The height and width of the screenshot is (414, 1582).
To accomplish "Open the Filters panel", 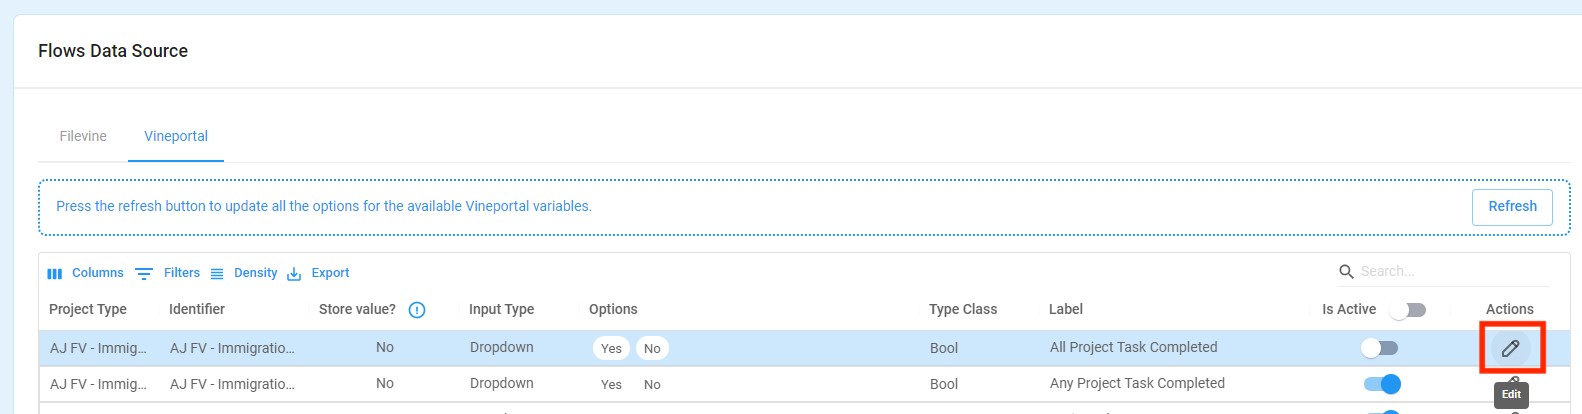I will click(x=167, y=273).
